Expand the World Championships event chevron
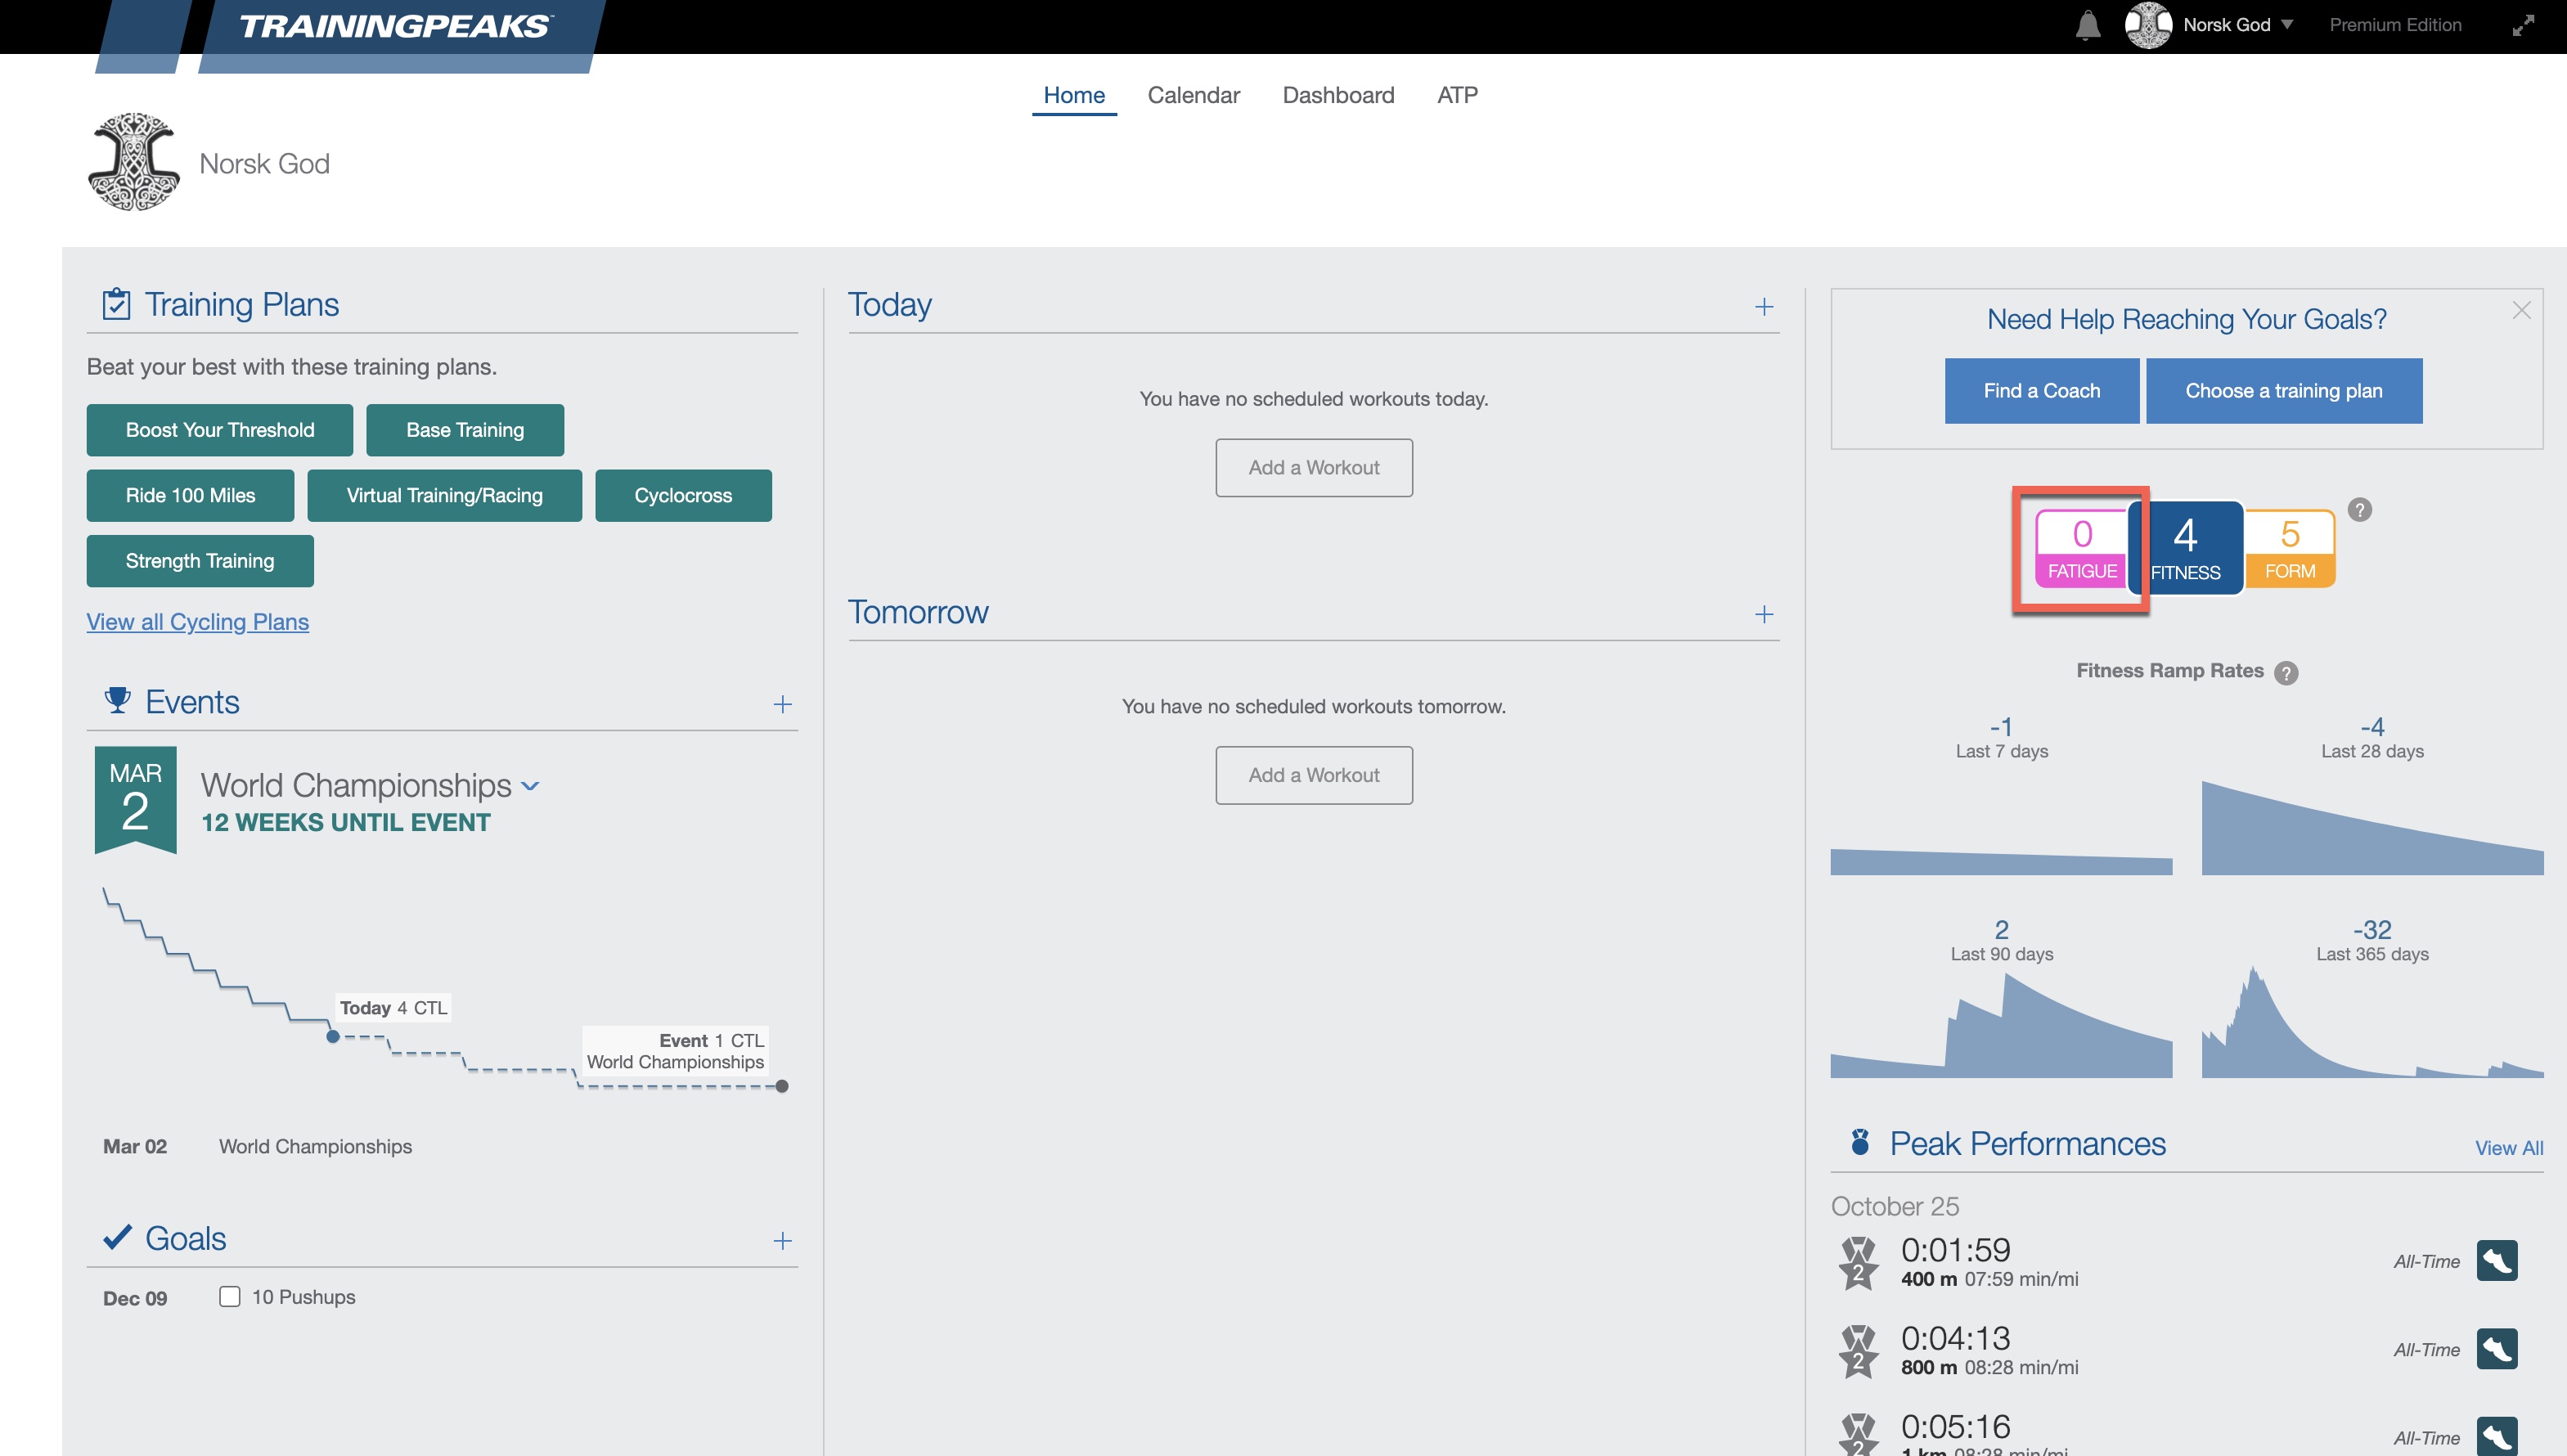This screenshot has height=1456, width=2567. click(531, 786)
